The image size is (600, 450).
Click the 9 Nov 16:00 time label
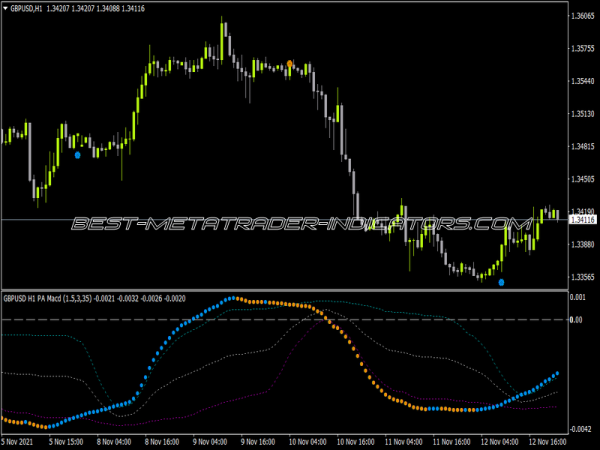(258, 442)
